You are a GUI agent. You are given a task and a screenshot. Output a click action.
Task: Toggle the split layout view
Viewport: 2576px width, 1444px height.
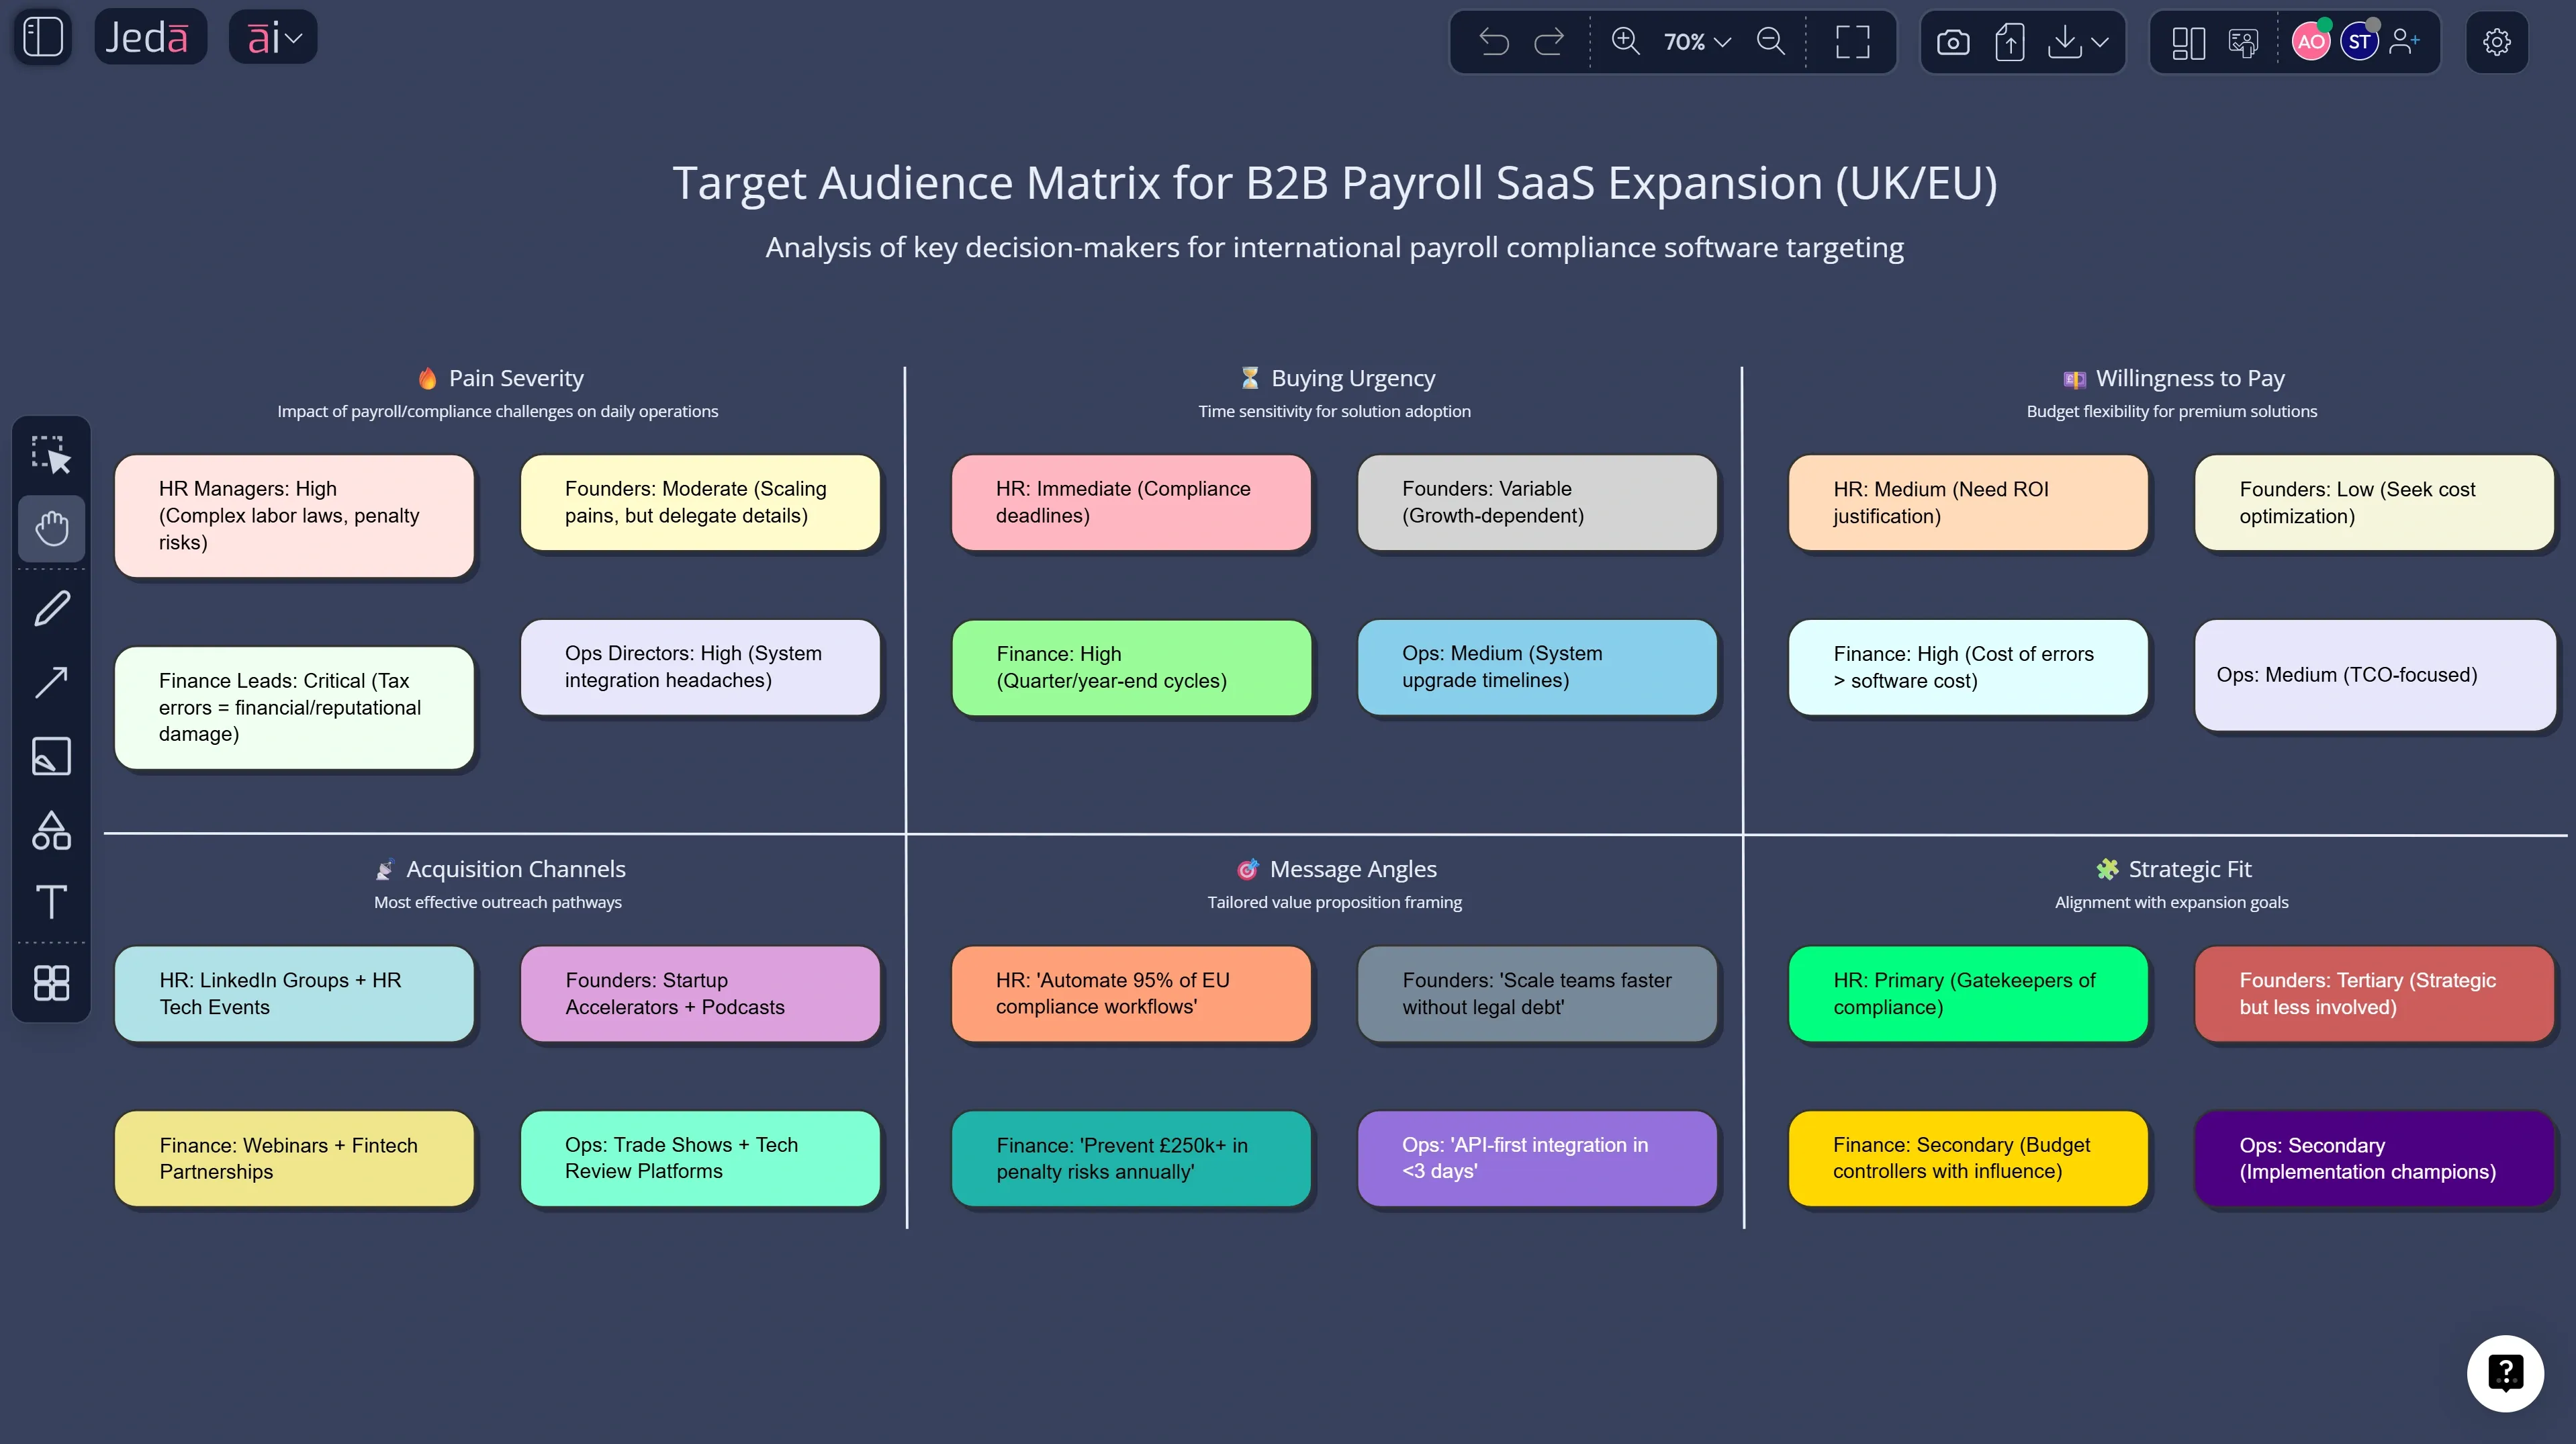[x=2188, y=42]
